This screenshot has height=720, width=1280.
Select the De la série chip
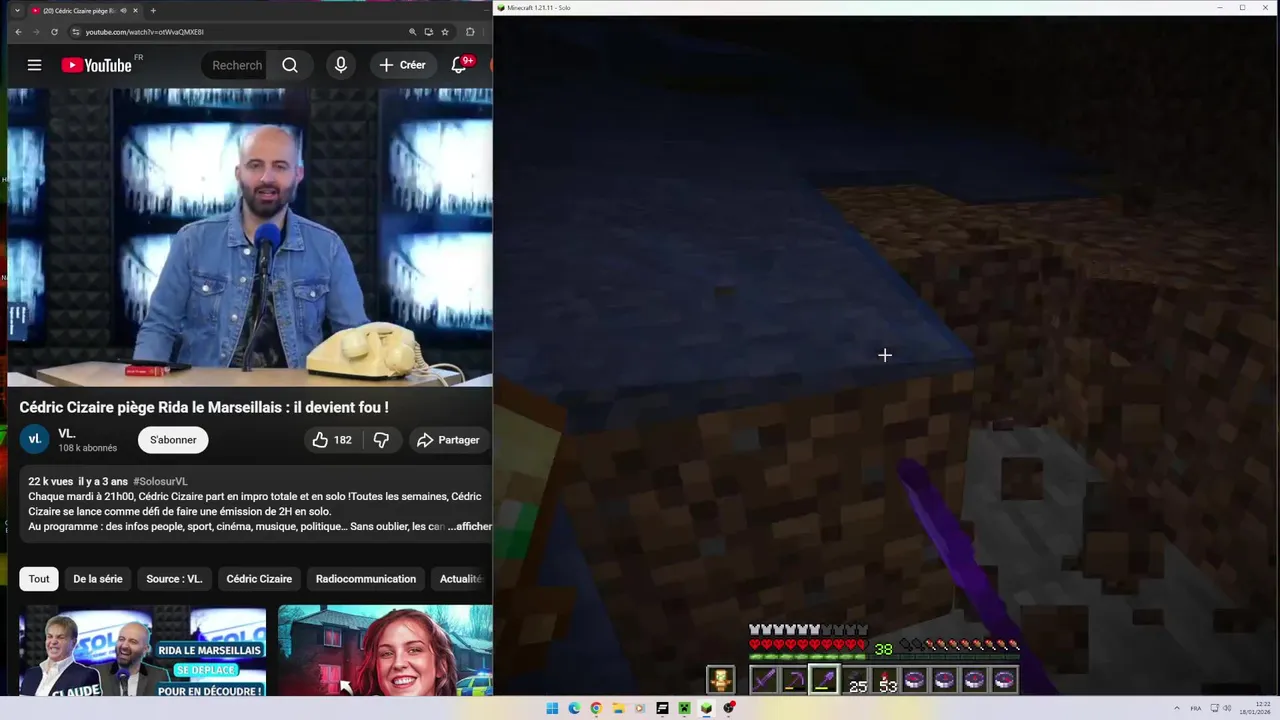[98, 579]
